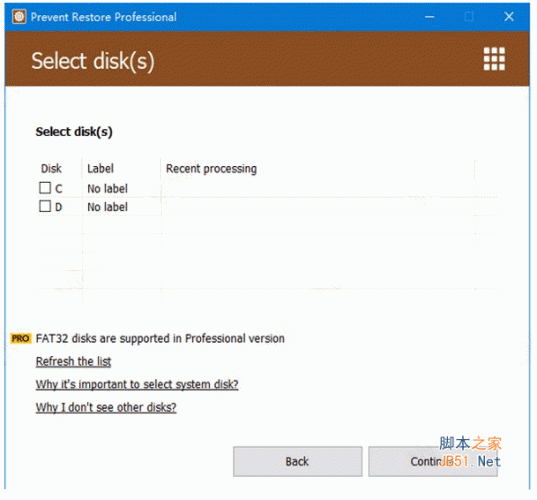The width and height of the screenshot is (537, 500).
Task: Proceed with the Continue button
Action: (x=433, y=461)
